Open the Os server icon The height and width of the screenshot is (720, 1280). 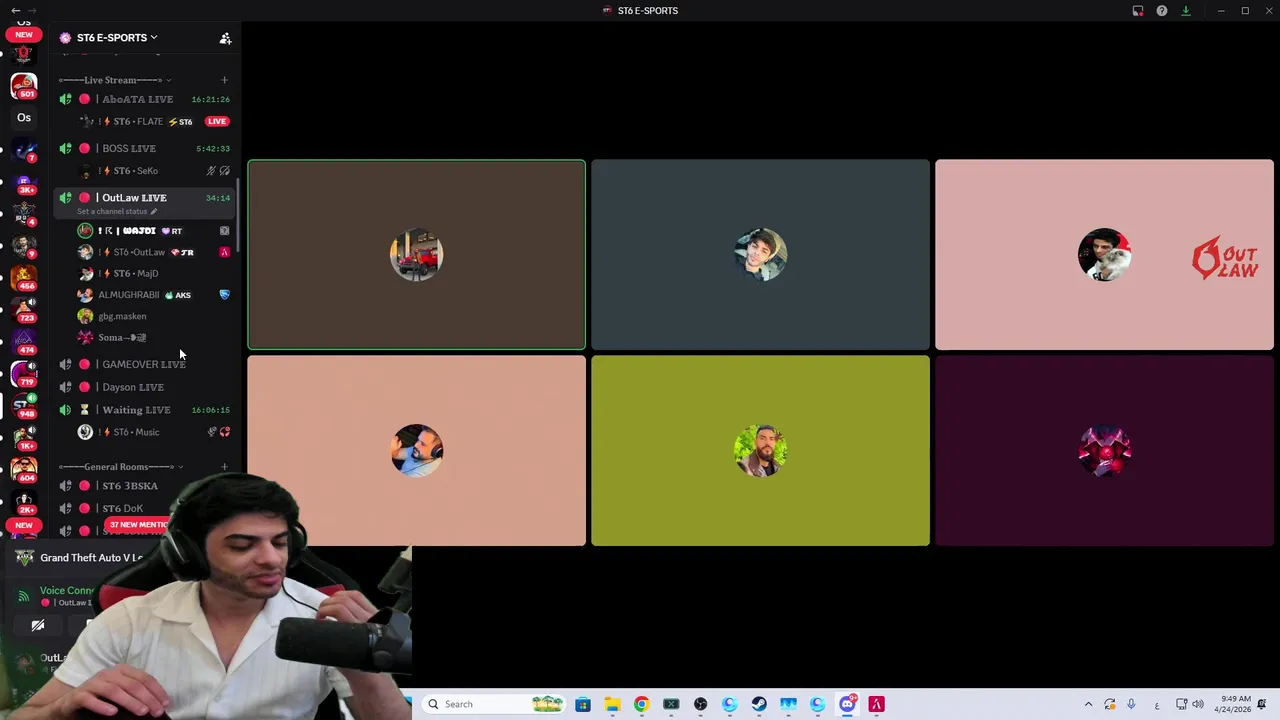click(x=24, y=118)
